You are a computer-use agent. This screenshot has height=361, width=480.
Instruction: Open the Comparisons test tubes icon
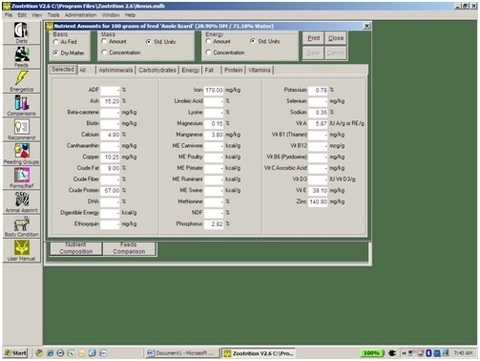21,105
